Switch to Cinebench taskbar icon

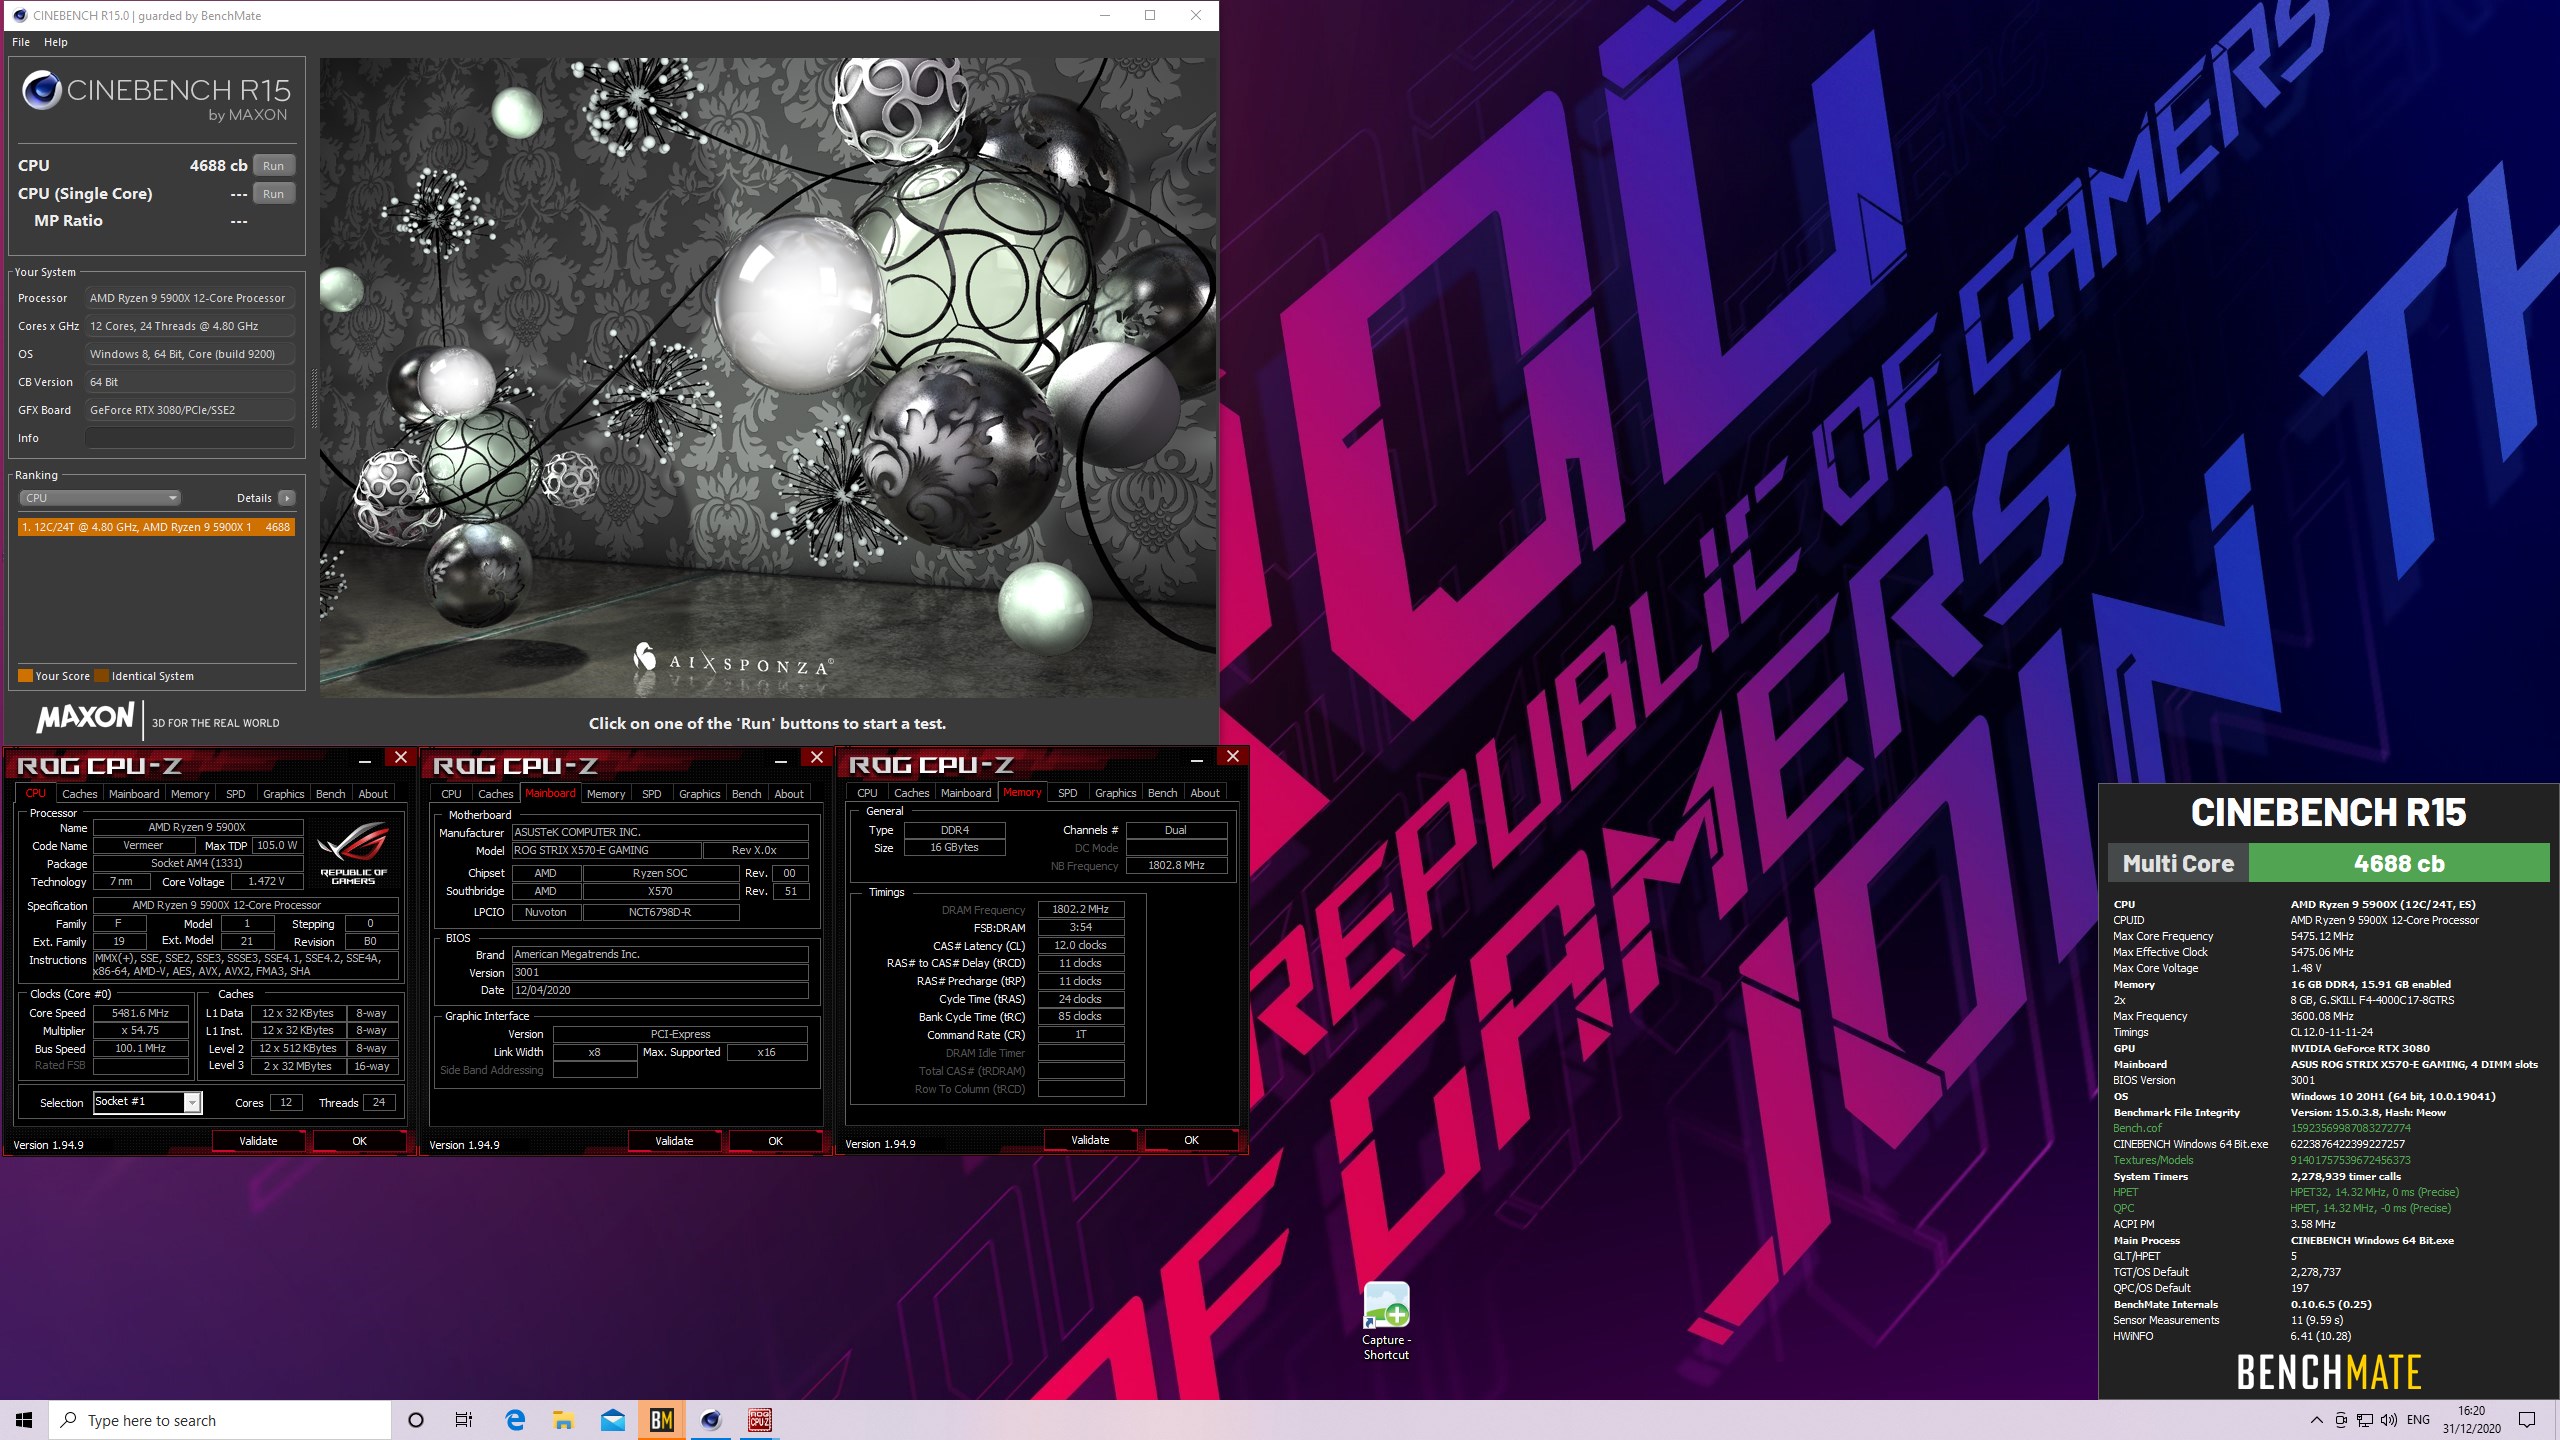(x=711, y=1420)
